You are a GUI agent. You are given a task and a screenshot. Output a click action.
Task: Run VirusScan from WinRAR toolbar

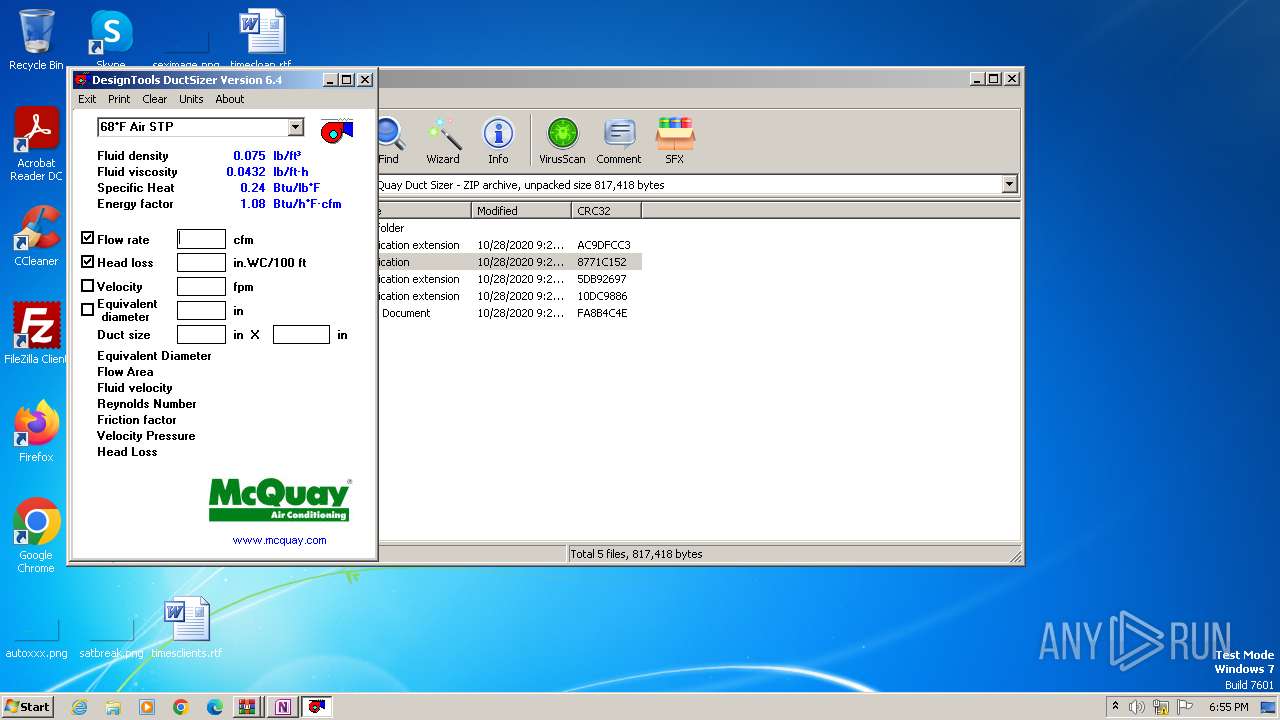(562, 141)
